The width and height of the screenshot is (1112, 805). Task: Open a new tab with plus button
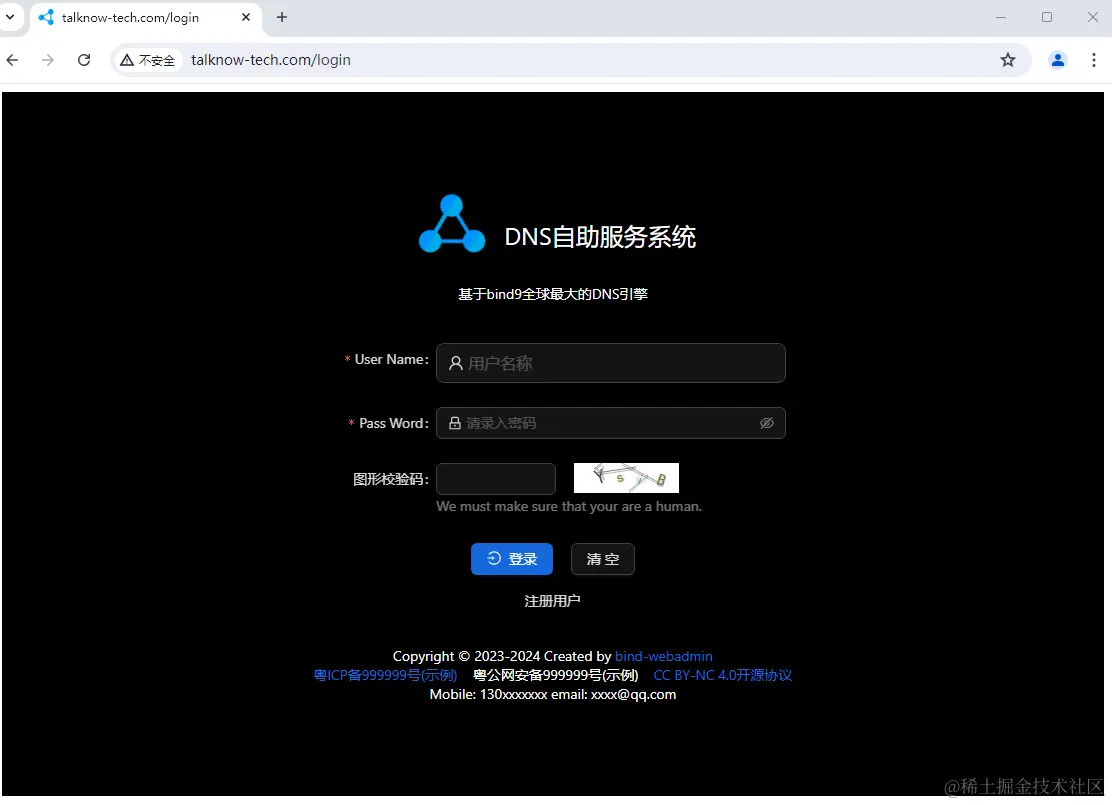[282, 17]
